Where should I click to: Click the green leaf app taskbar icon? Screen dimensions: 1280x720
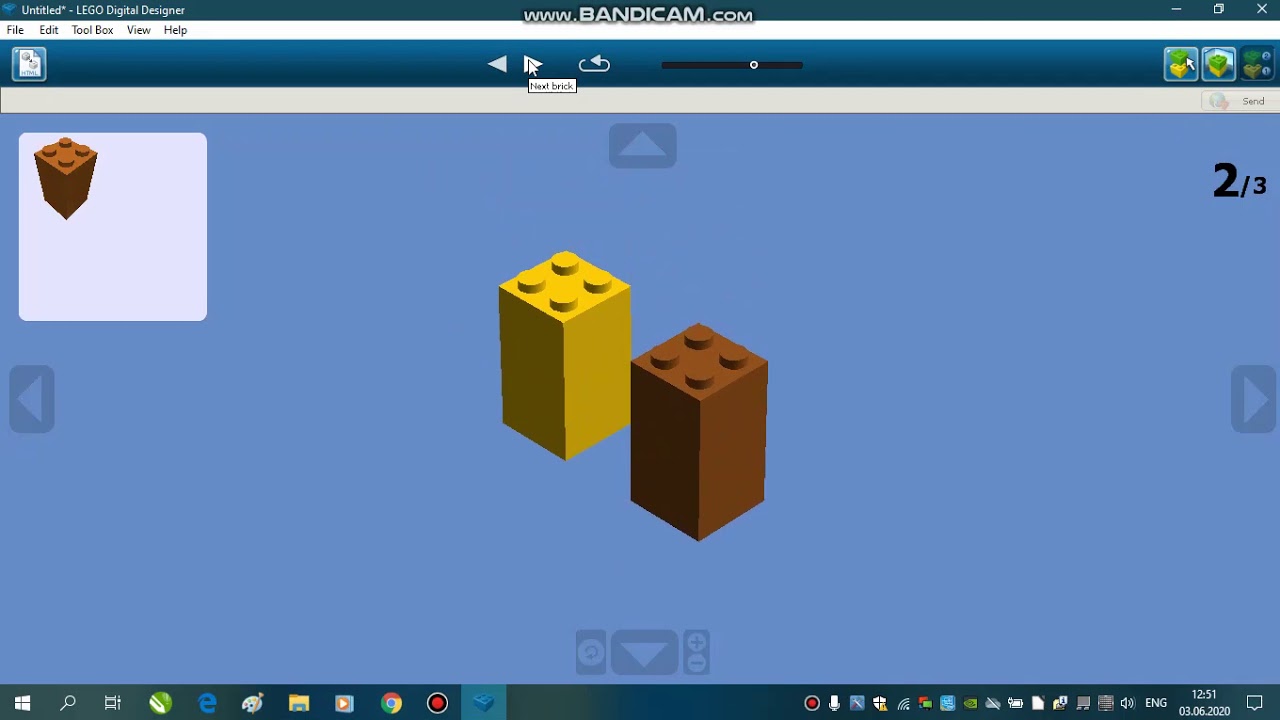(160, 703)
